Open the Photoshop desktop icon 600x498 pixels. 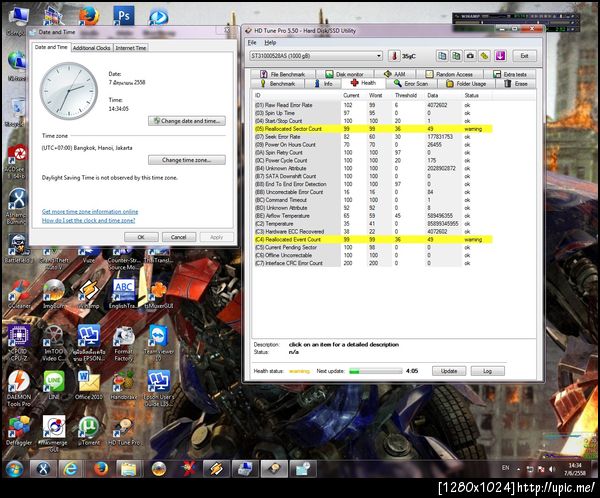124,16
